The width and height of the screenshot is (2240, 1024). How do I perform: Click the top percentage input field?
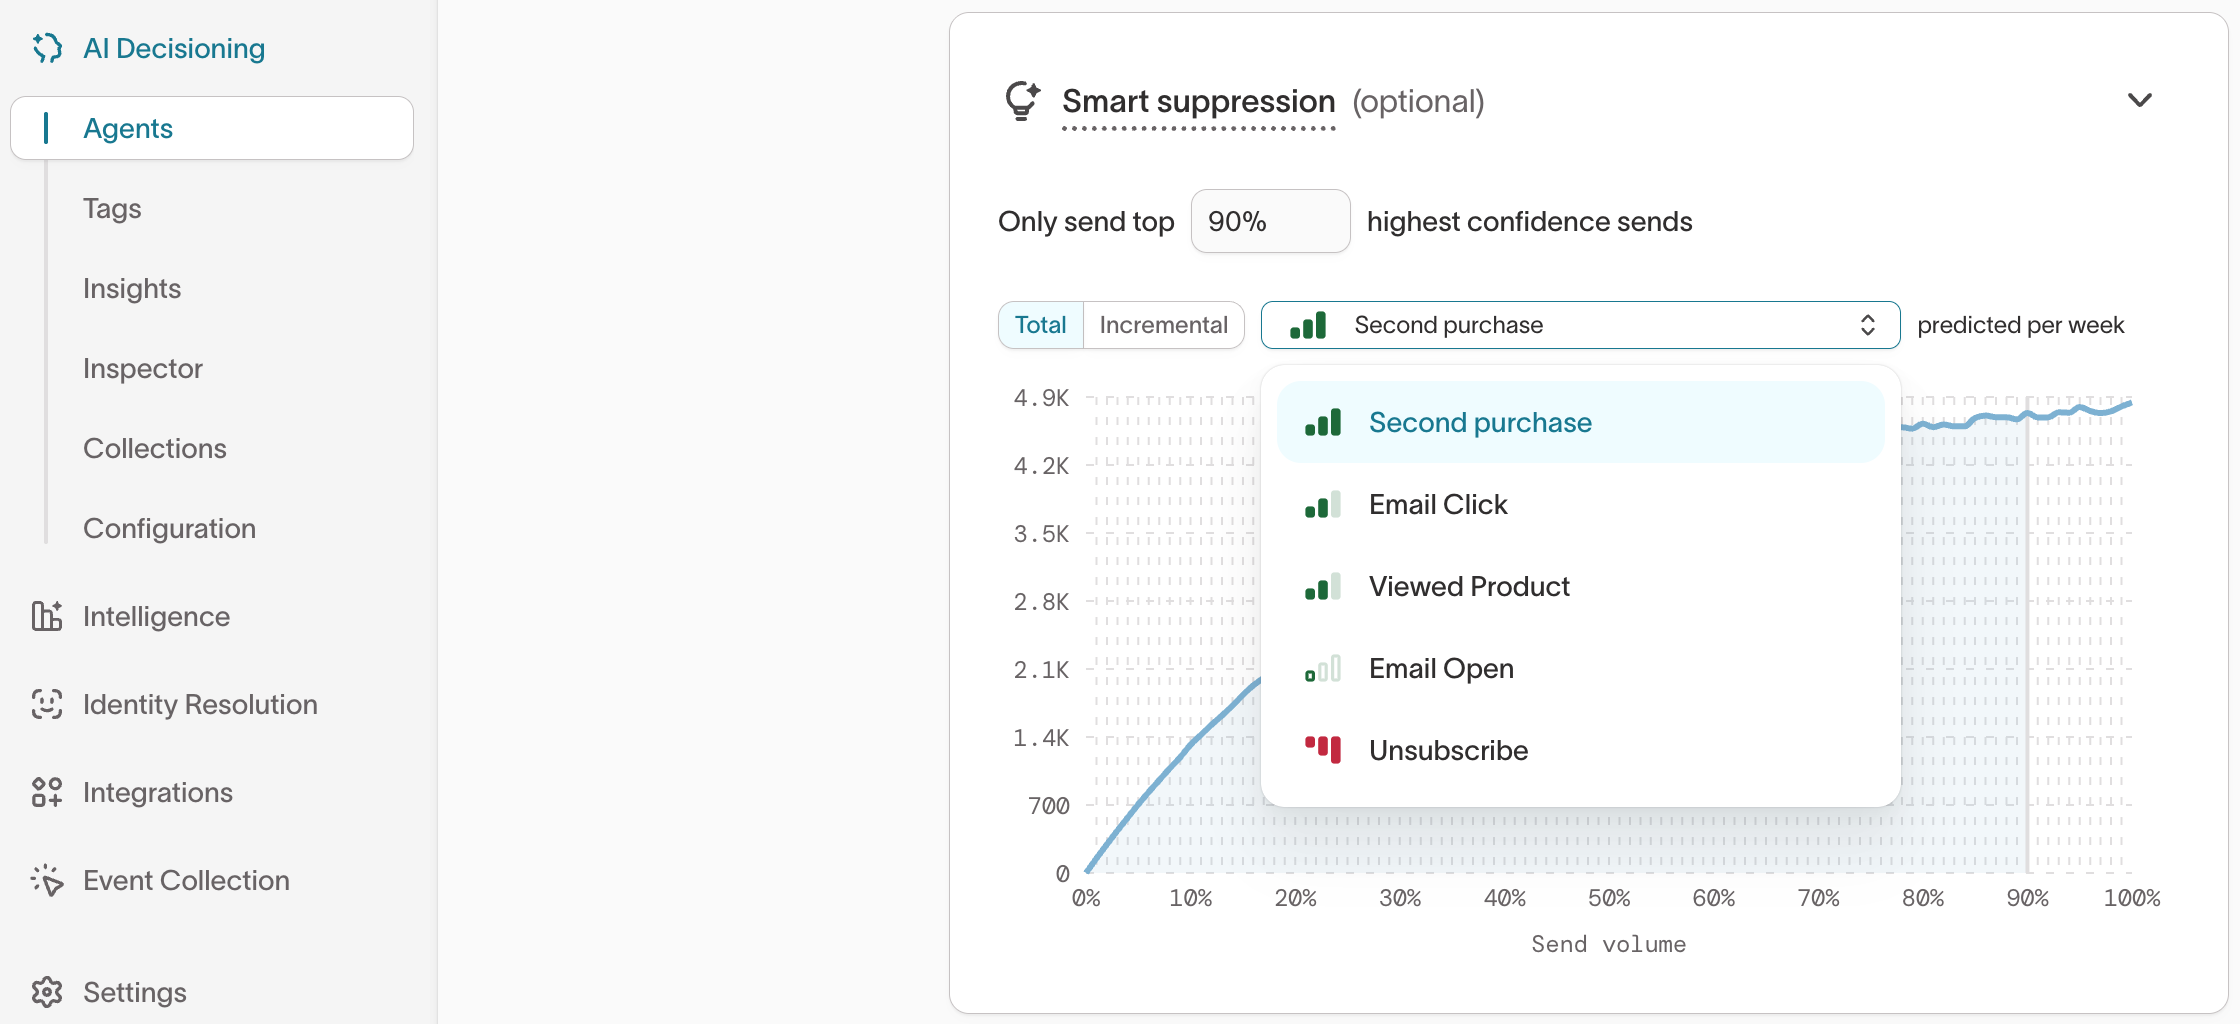(x=1270, y=221)
